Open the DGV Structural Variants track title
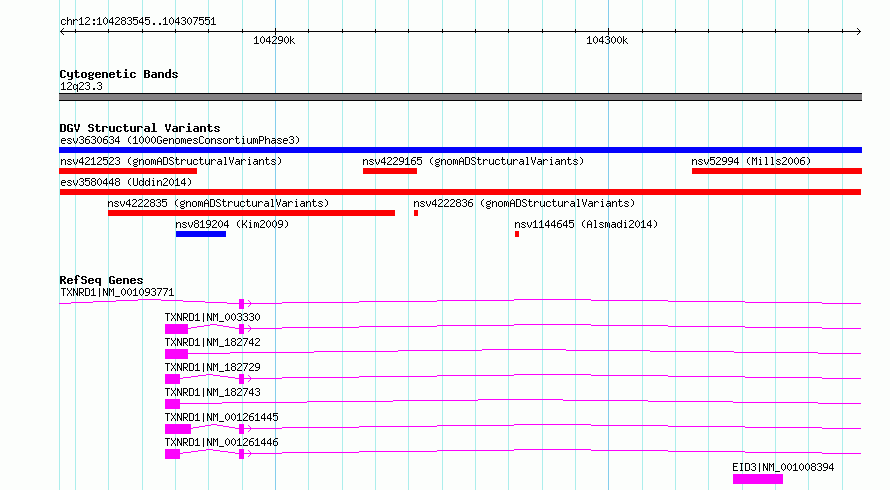Screen dimensions: 890x490 point(140,128)
